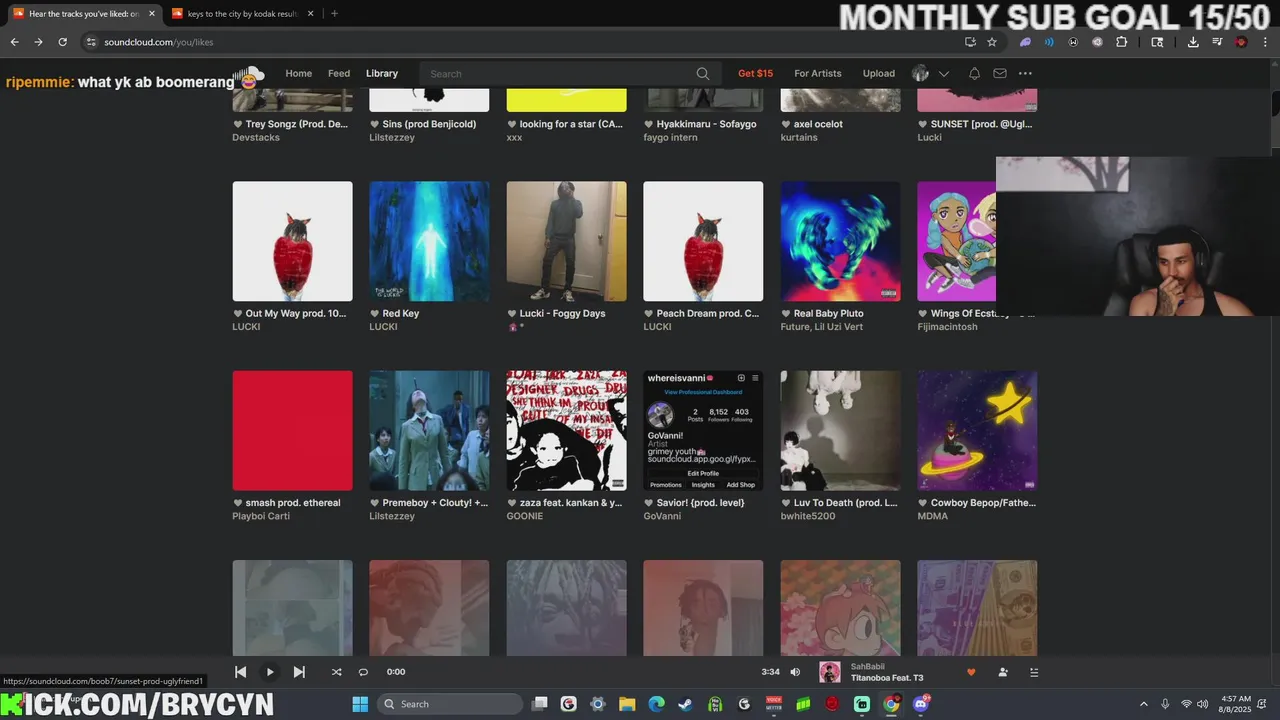Go back with the browser back arrow
1280x720 pixels.
pyautogui.click(x=14, y=42)
